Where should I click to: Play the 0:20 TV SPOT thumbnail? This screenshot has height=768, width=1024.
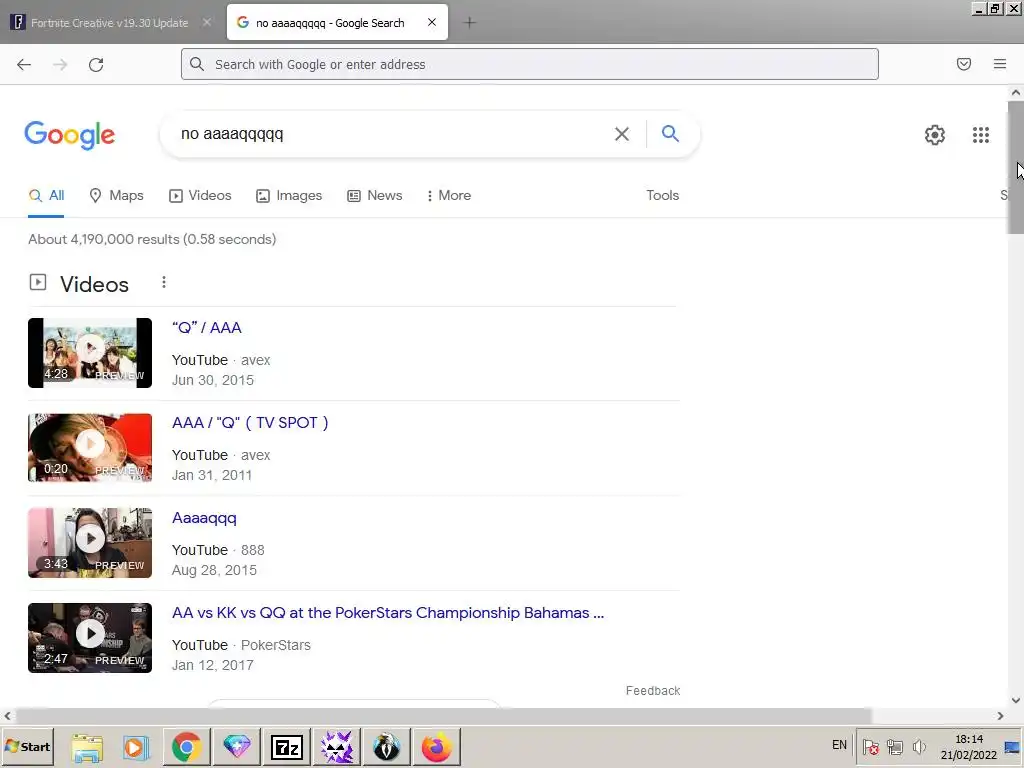[90, 447]
